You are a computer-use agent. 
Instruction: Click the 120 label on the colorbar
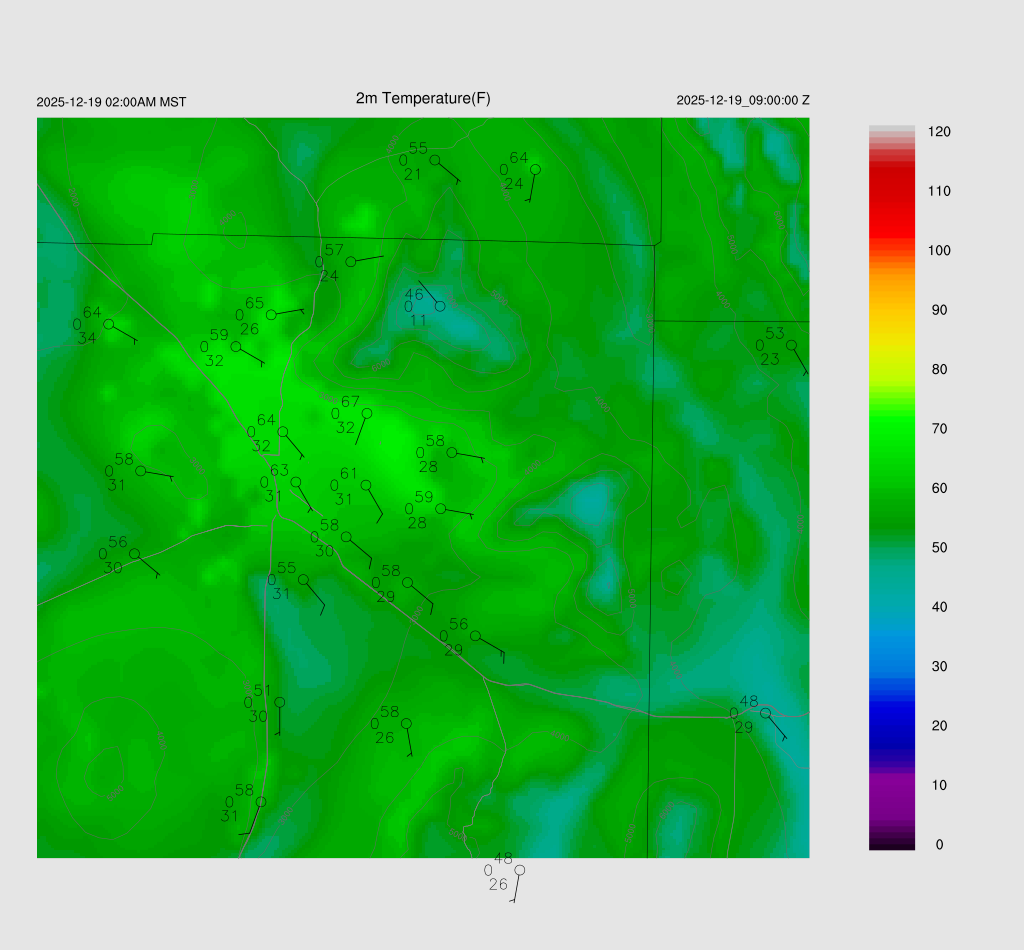point(939,132)
